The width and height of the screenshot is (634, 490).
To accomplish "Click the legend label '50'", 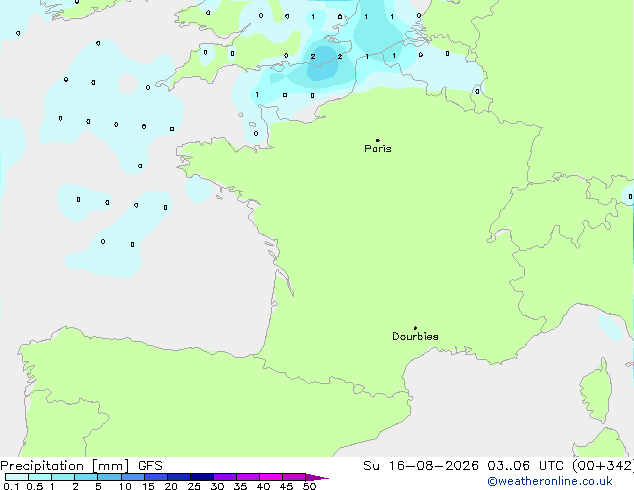I will [x=309, y=486].
